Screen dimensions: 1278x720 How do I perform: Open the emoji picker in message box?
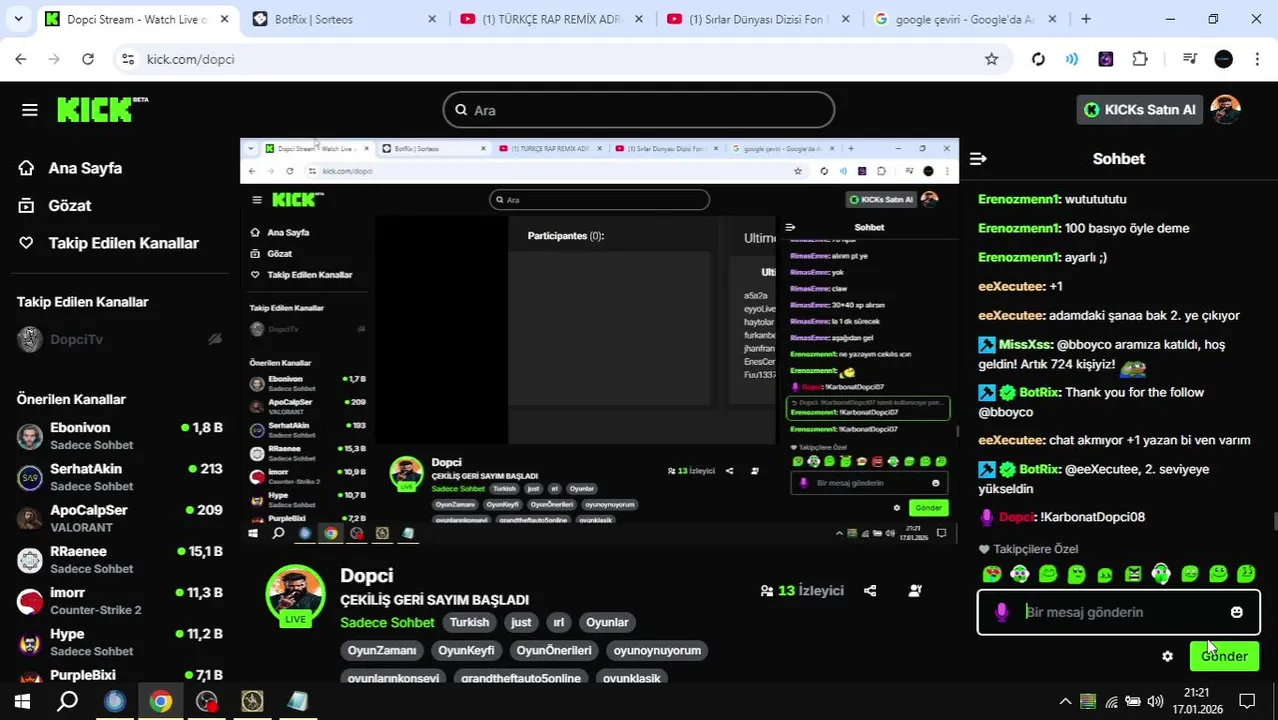tap(1236, 612)
